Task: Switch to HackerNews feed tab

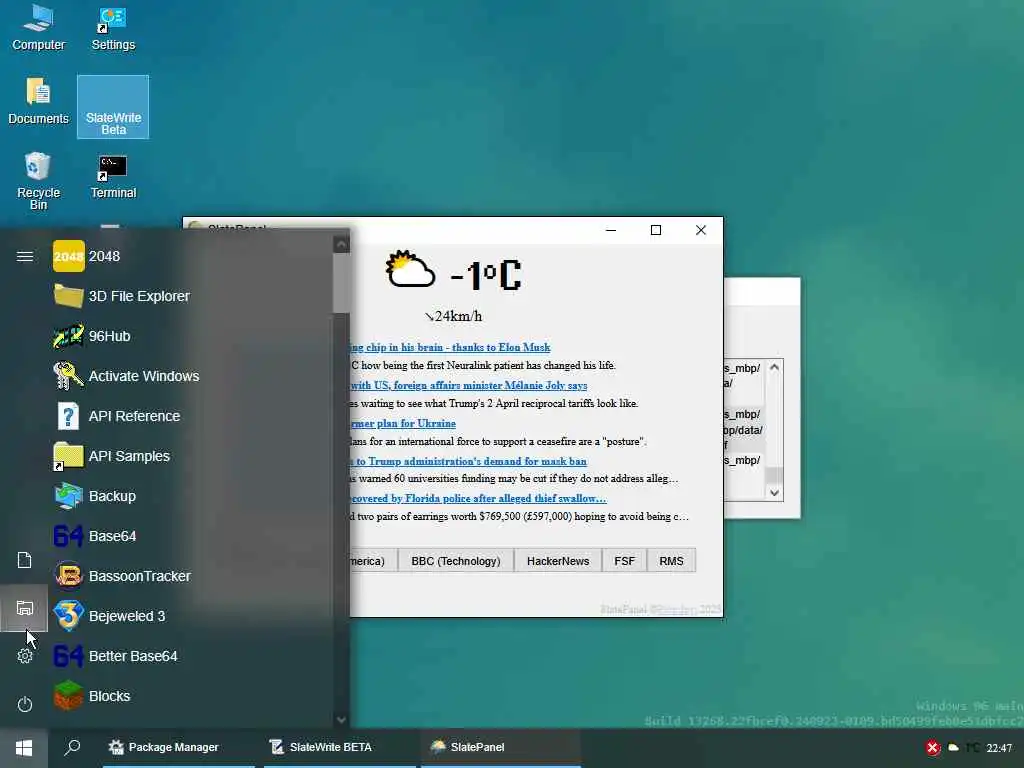Action: 558,561
